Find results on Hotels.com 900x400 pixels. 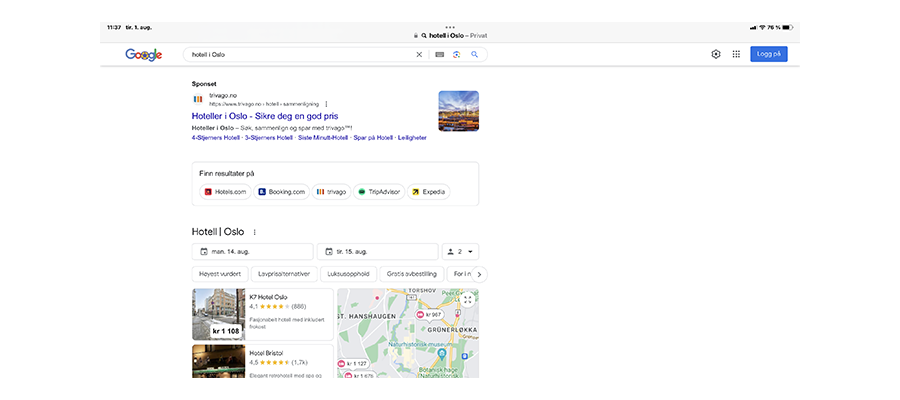[x=226, y=192]
